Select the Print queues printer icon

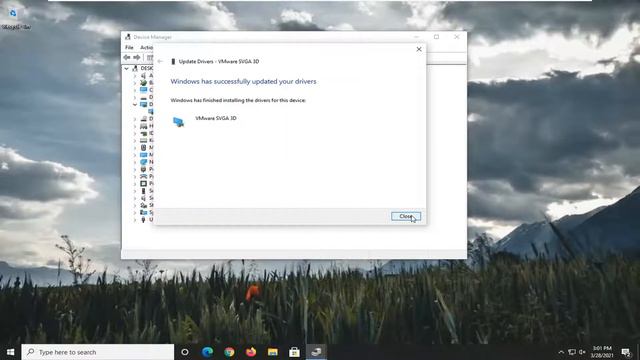143,176
